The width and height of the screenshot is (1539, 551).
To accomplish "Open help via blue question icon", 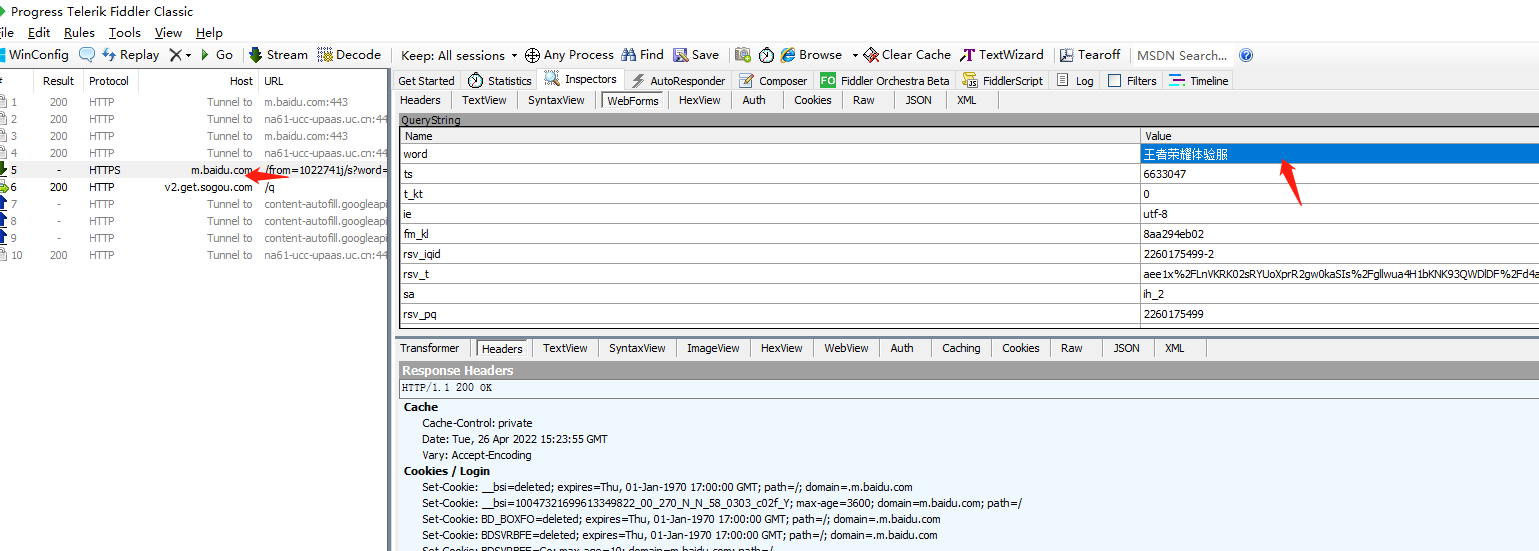I will pos(1246,55).
